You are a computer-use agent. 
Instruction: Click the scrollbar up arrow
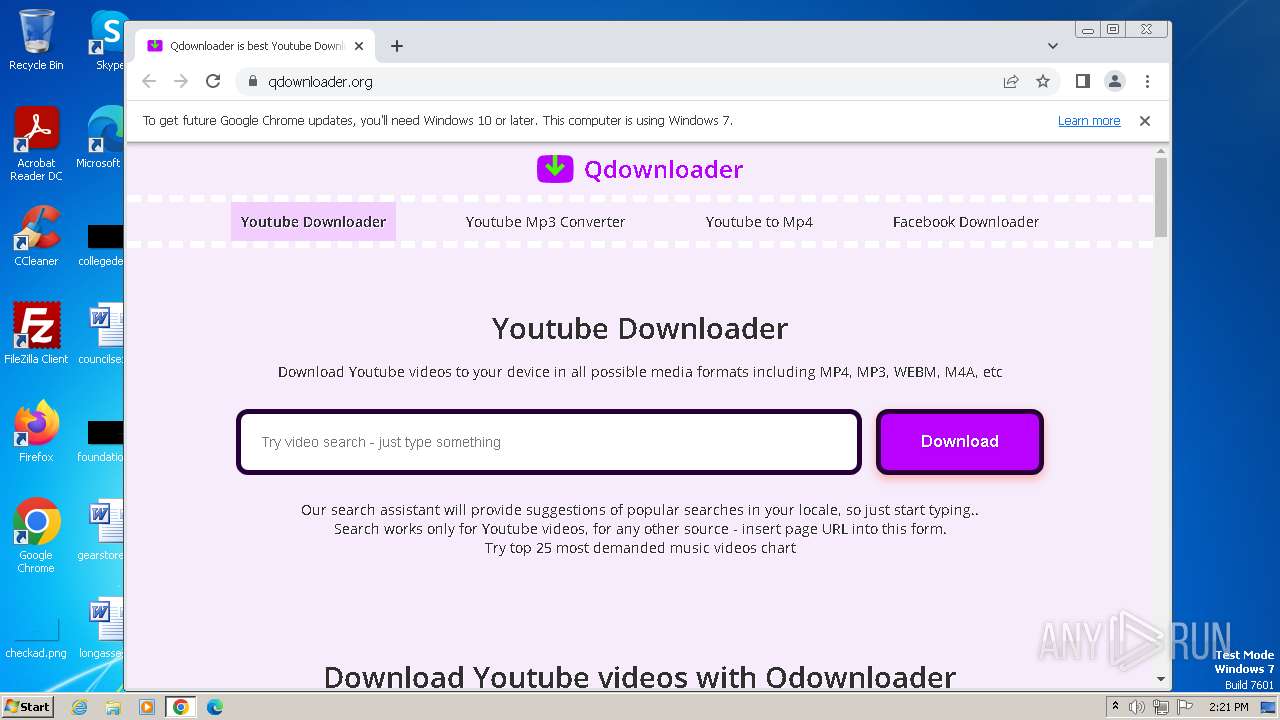coord(1160,150)
